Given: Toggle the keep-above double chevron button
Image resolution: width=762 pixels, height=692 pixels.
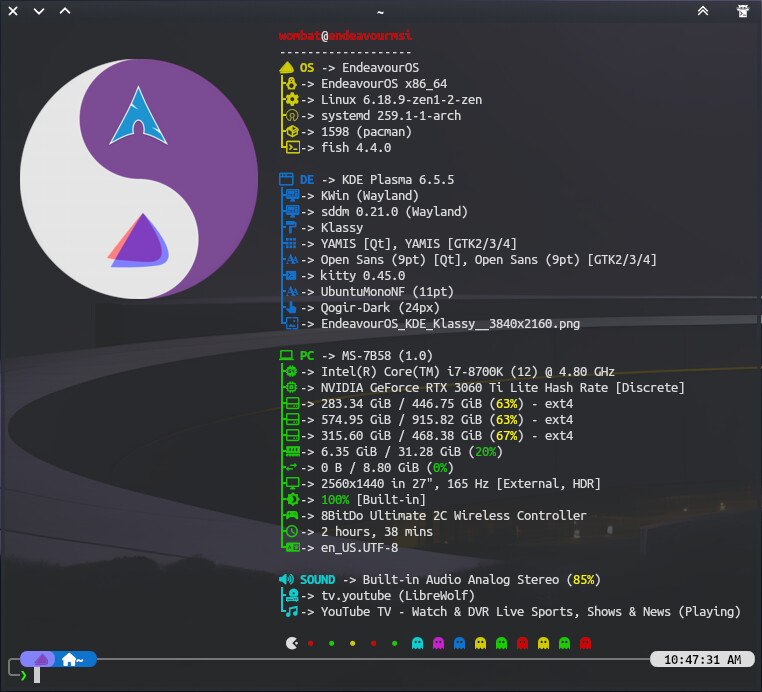Looking at the screenshot, I should pyautogui.click(x=703, y=11).
